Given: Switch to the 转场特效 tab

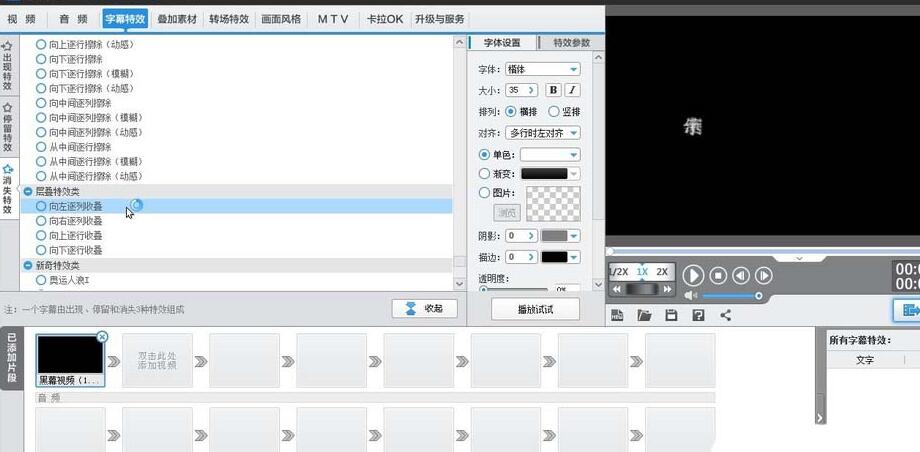Looking at the screenshot, I should click(x=229, y=19).
